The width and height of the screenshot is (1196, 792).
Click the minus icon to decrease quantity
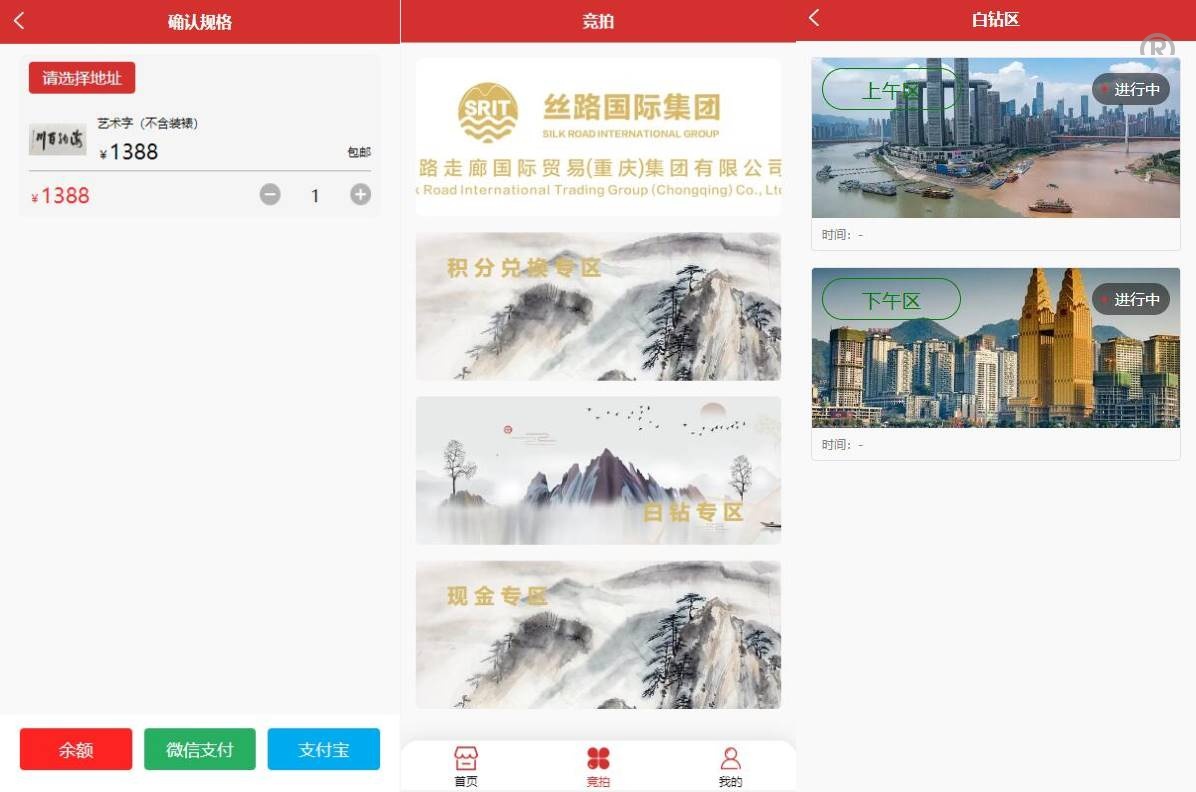(270, 195)
